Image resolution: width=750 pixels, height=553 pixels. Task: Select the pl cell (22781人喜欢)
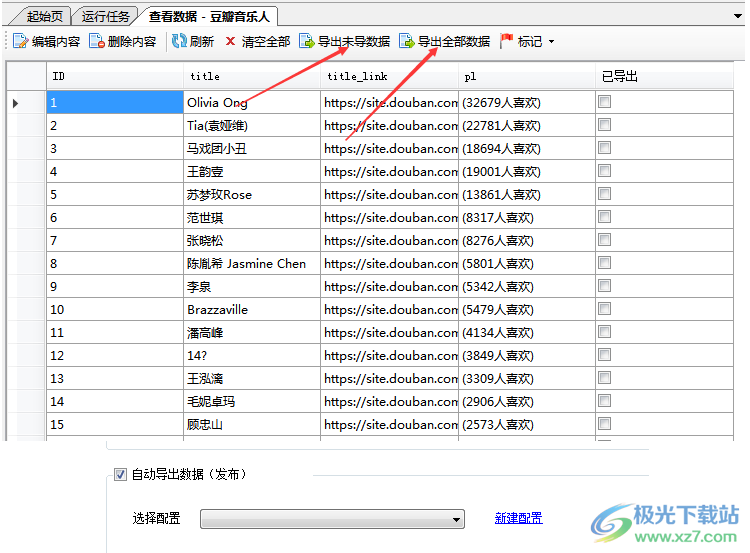click(527, 125)
